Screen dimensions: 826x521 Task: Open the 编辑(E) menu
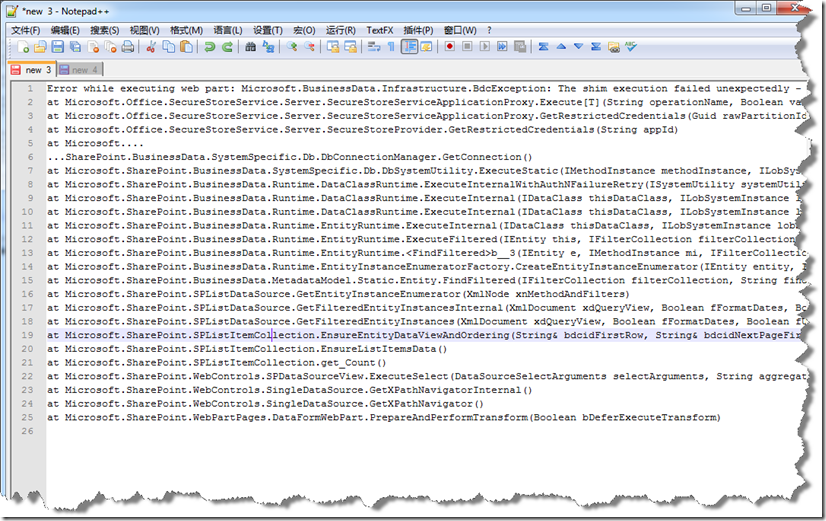point(65,30)
